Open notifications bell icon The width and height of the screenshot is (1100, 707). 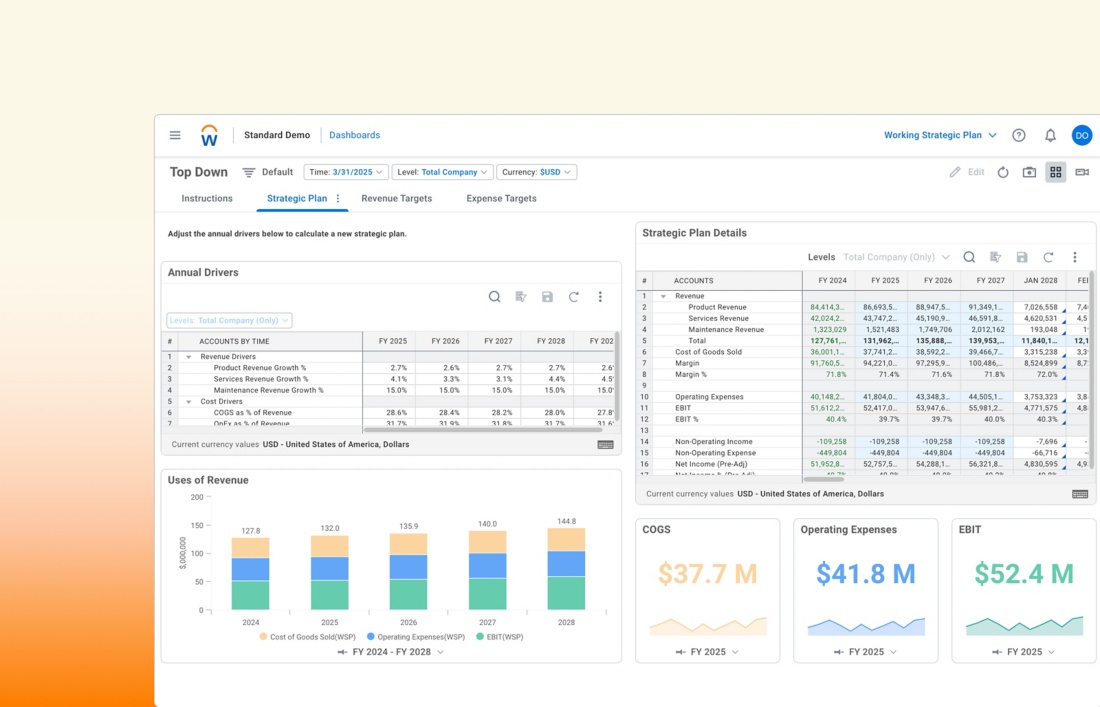[1050, 135]
